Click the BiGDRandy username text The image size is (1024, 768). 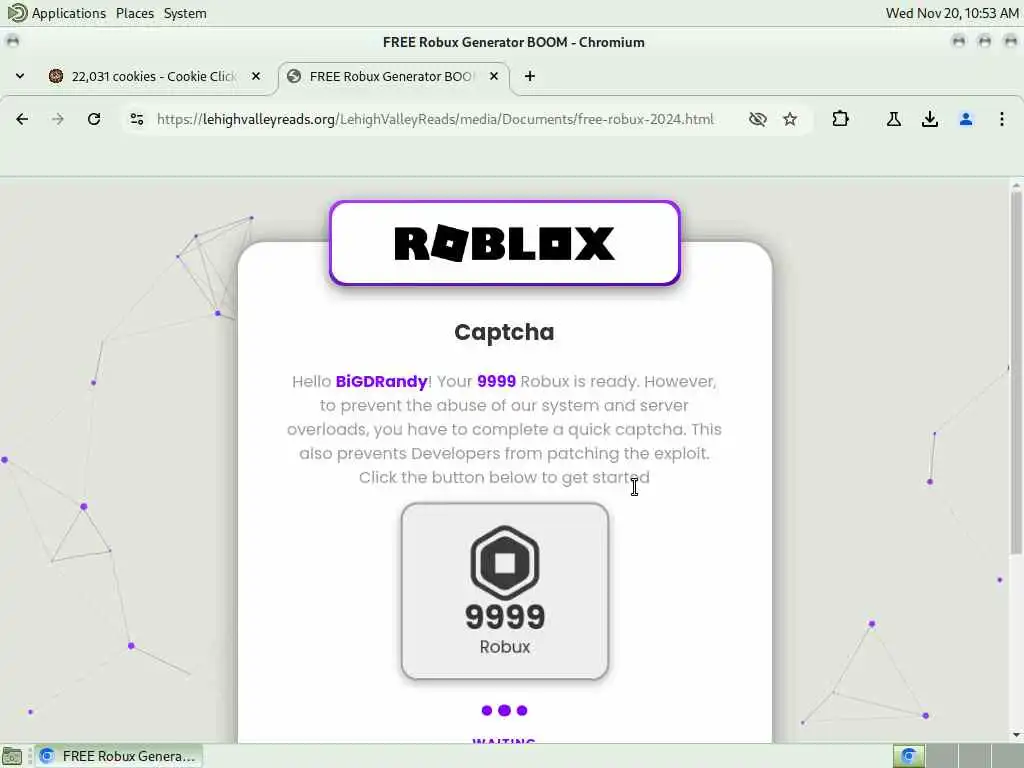pyautogui.click(x=381, y=381)
